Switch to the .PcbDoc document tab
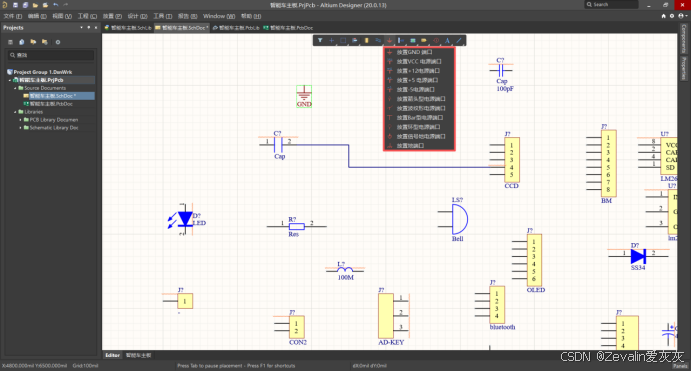The width and height of the screenshot is (692, 371). pyautogui.click(x=289, y=27)
